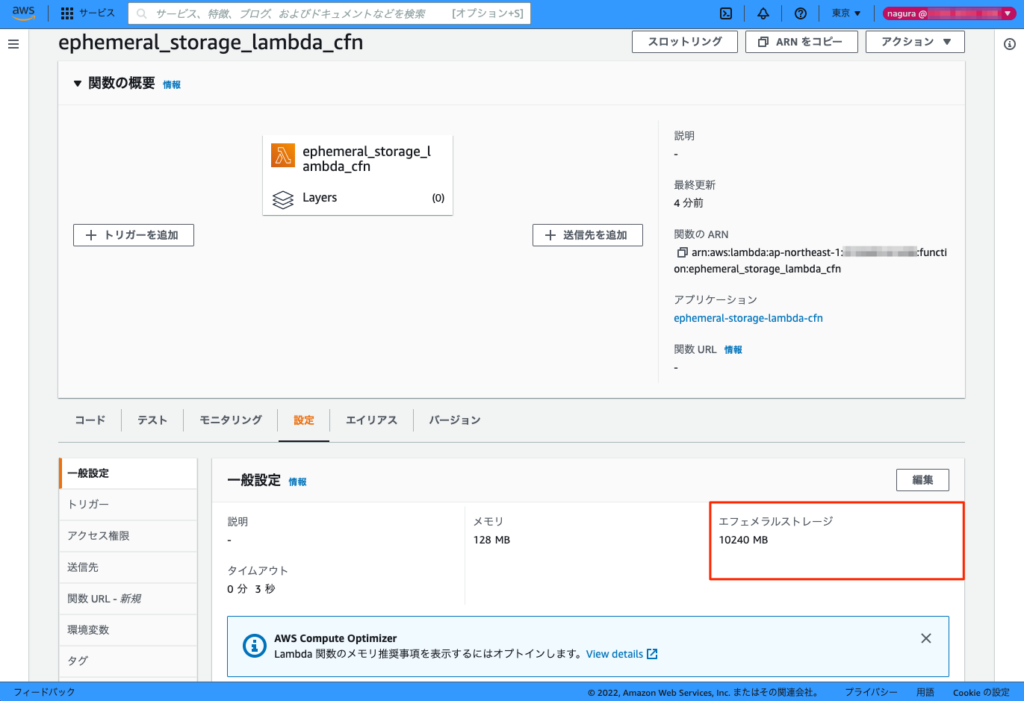Open 情報 link beside 関数の概要

click(x=171, y=84)
